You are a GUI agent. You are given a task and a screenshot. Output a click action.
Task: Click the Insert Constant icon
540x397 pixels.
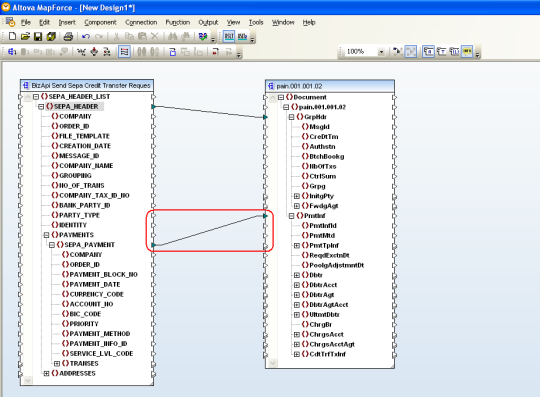pyautogui.click(x=81, y=52)
